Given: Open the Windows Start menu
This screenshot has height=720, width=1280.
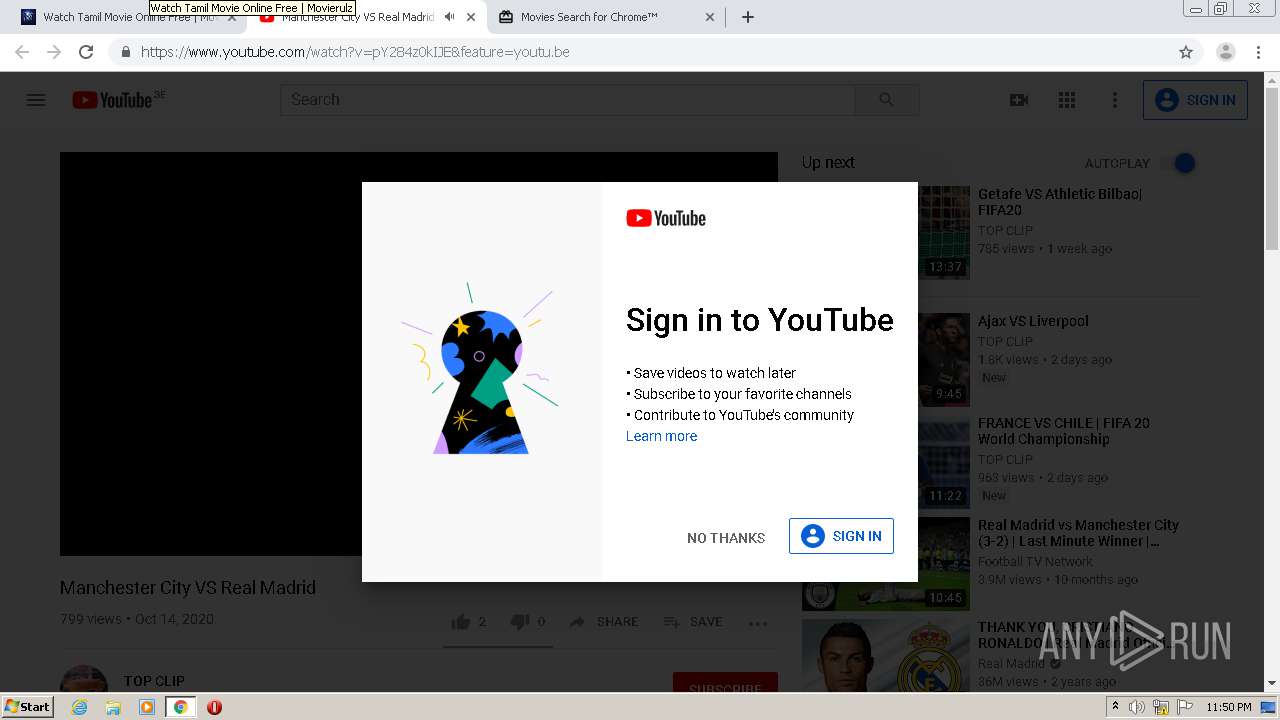Looking at the screenshot, I should click(x=28, y=707).
